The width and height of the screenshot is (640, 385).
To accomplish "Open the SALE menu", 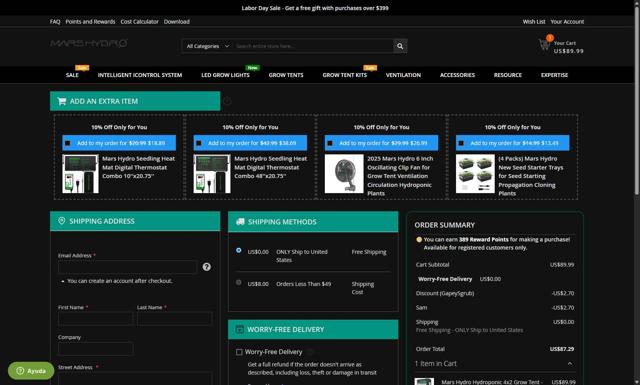I will coord(72,75).
